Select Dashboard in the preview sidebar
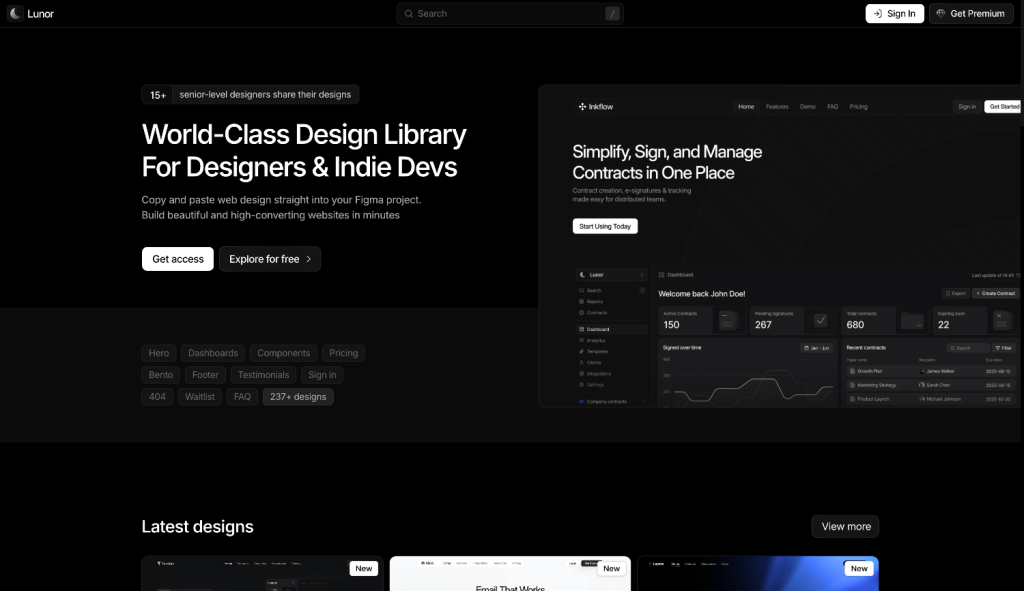 click(x=611, y=329)
